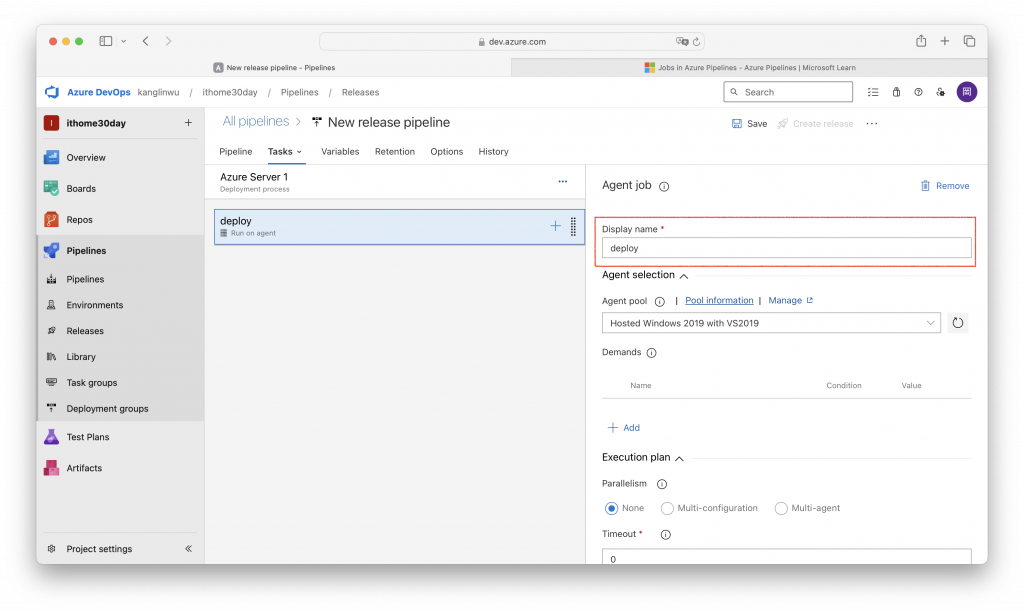Click Safari back navigation arrow

point(146,41)
